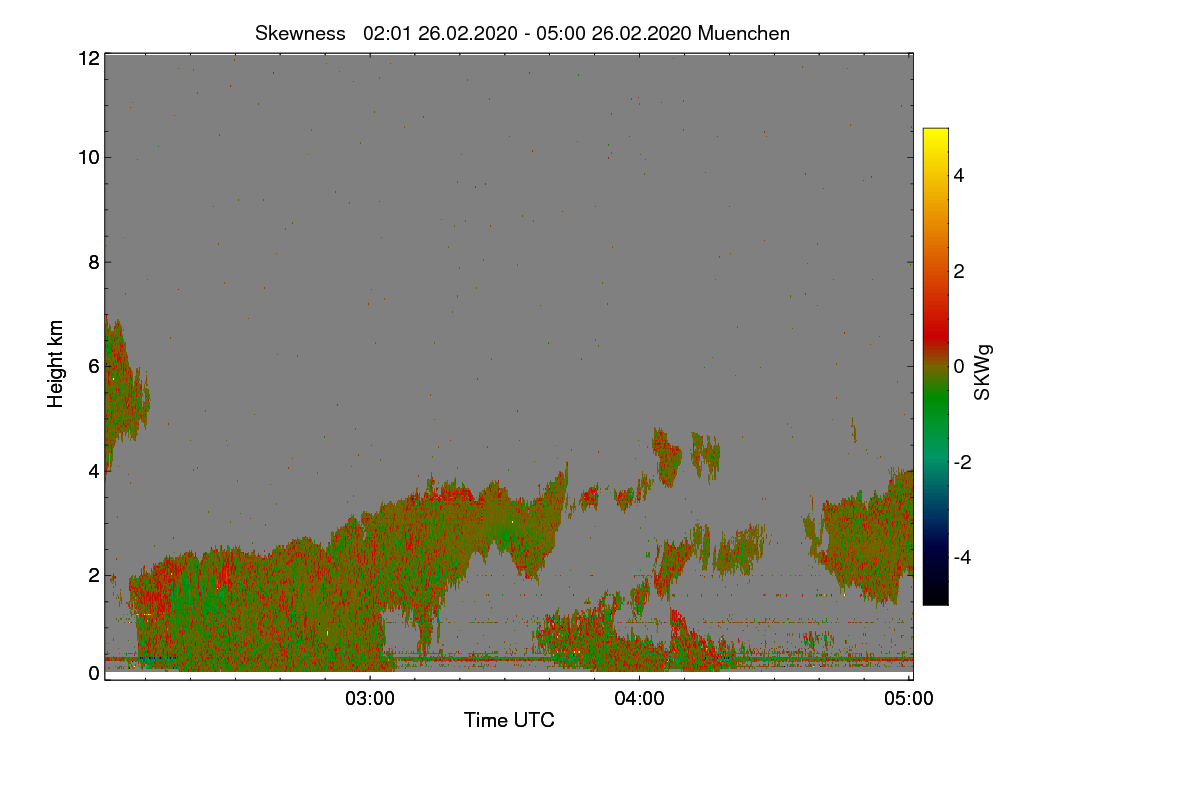The image size is (1200, 800).
Task: Click the 'Time UTC' x-axis label
Action: coord(509,720)
